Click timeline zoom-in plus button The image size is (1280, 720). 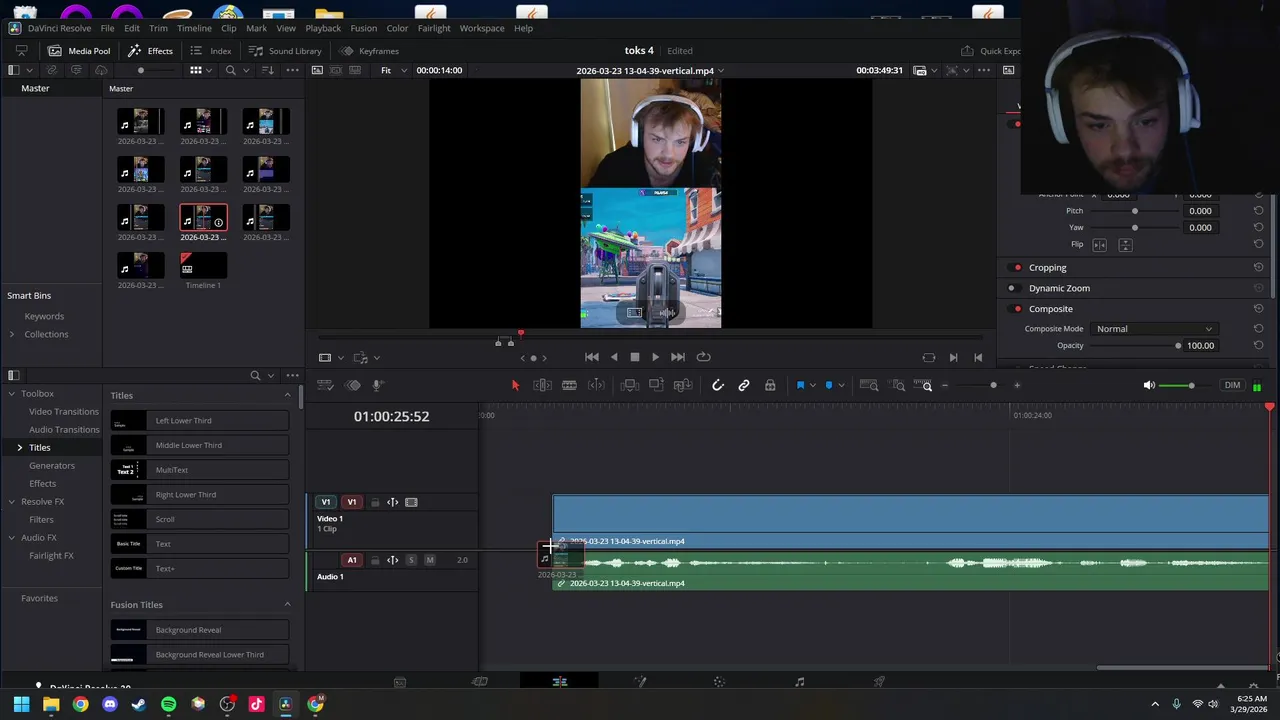click(1017, 385)
